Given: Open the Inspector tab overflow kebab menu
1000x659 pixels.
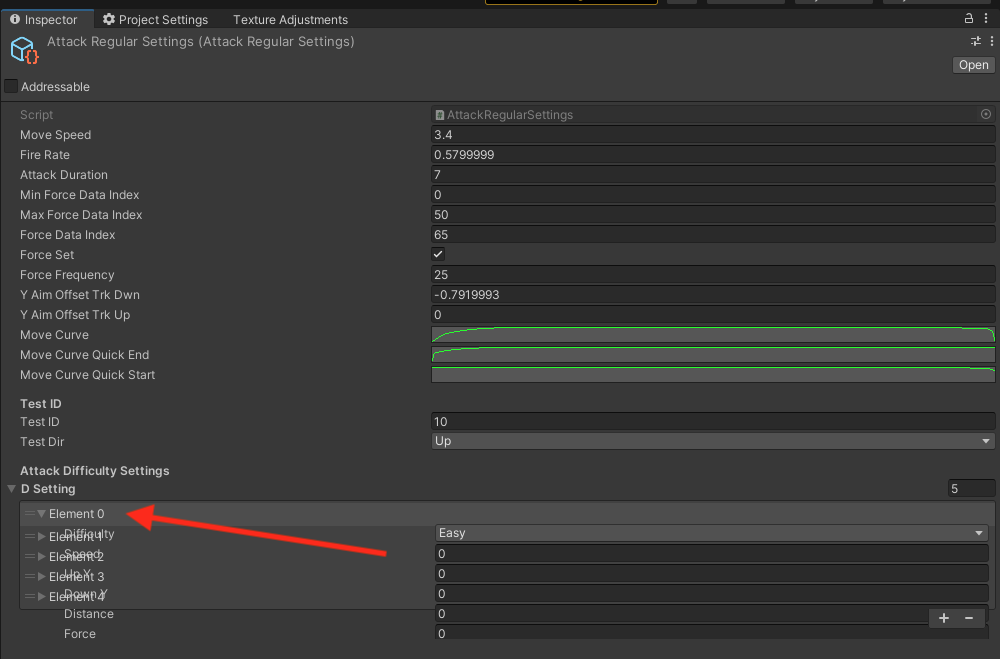Looking at the screenshot, I should [x=986, y=18].
